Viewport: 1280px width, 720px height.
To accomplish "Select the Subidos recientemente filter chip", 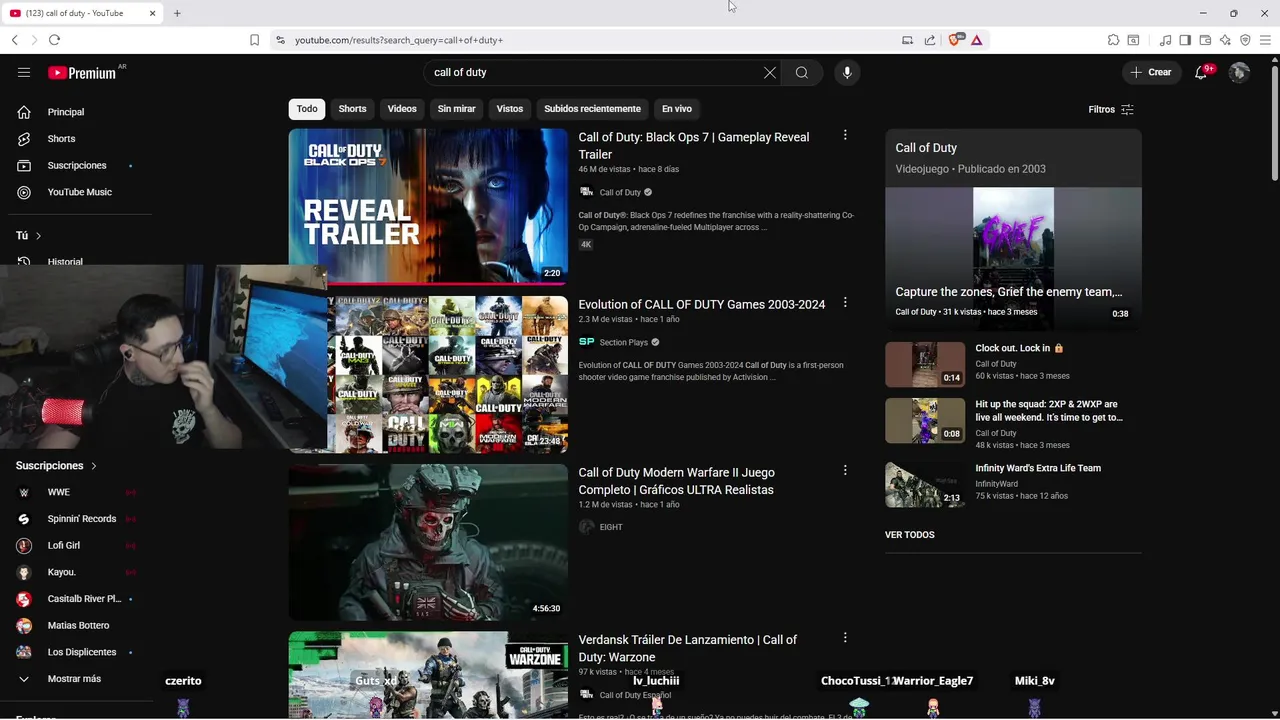I will [x=592, y=109].
